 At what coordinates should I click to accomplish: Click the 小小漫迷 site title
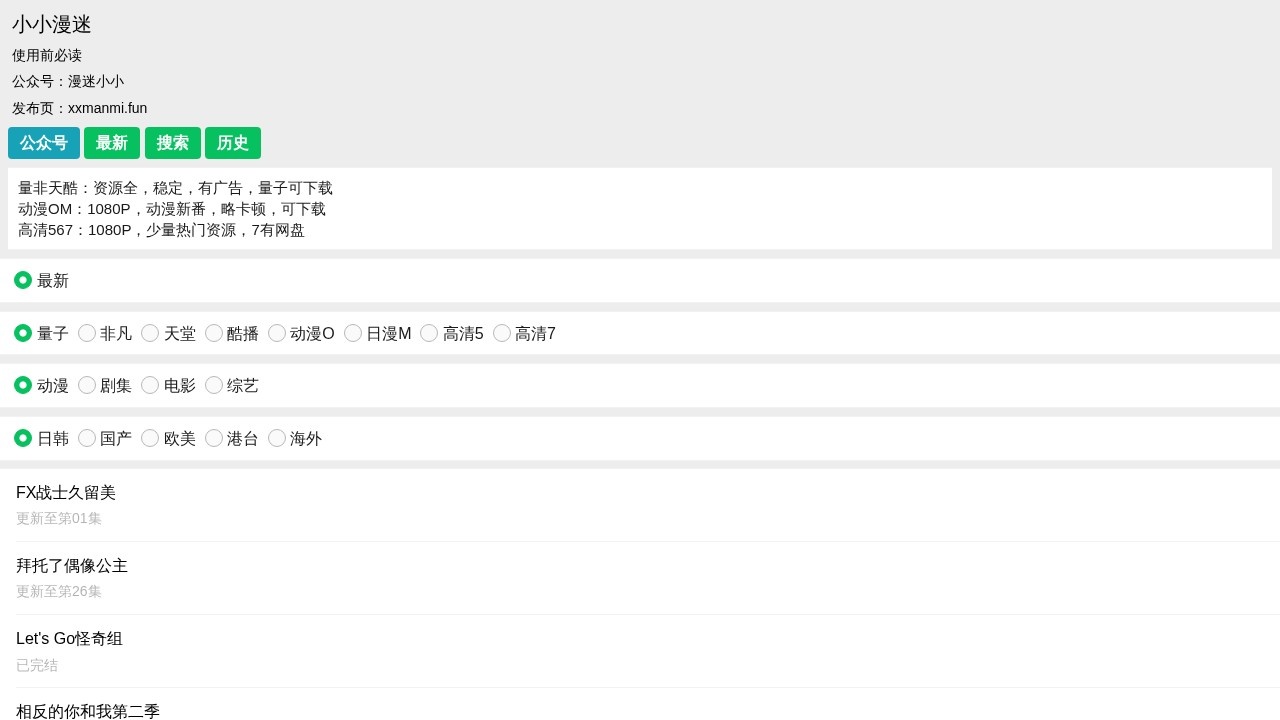(x=52, y=24)
